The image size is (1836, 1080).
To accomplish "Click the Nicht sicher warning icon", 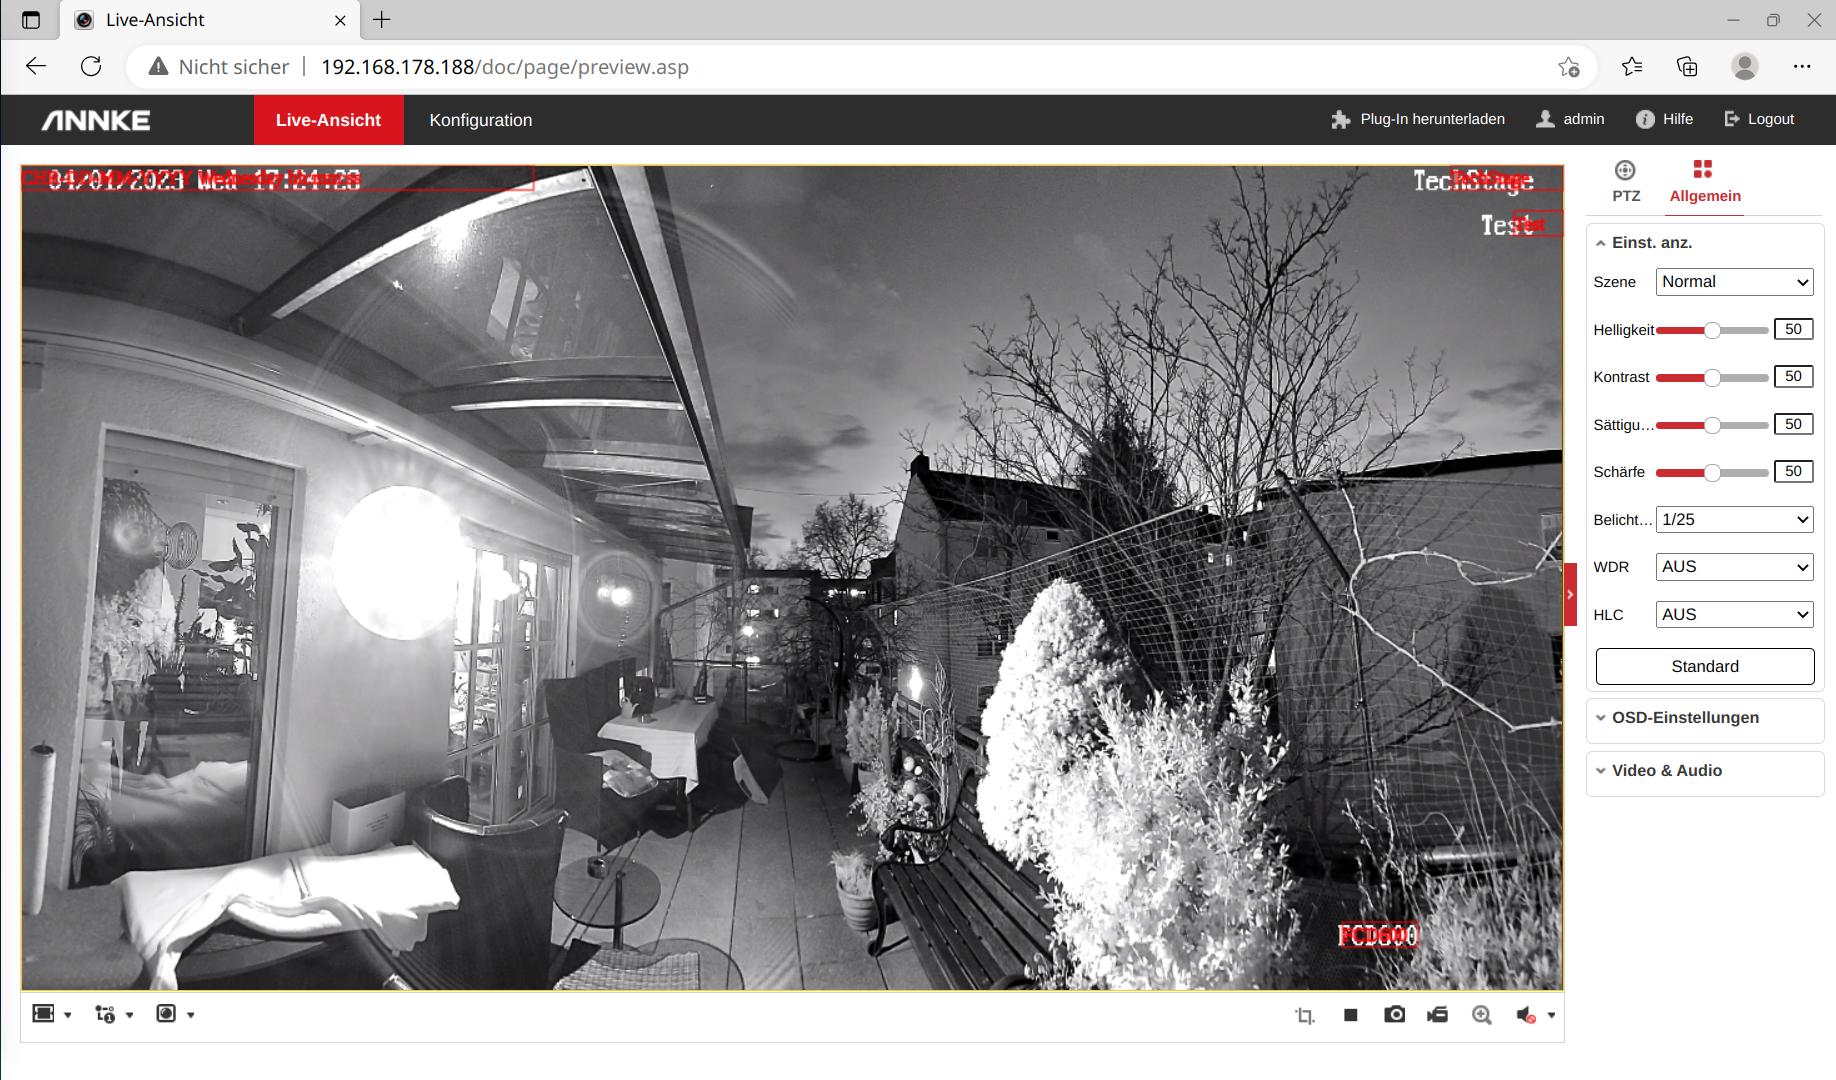I will (158, 67).
